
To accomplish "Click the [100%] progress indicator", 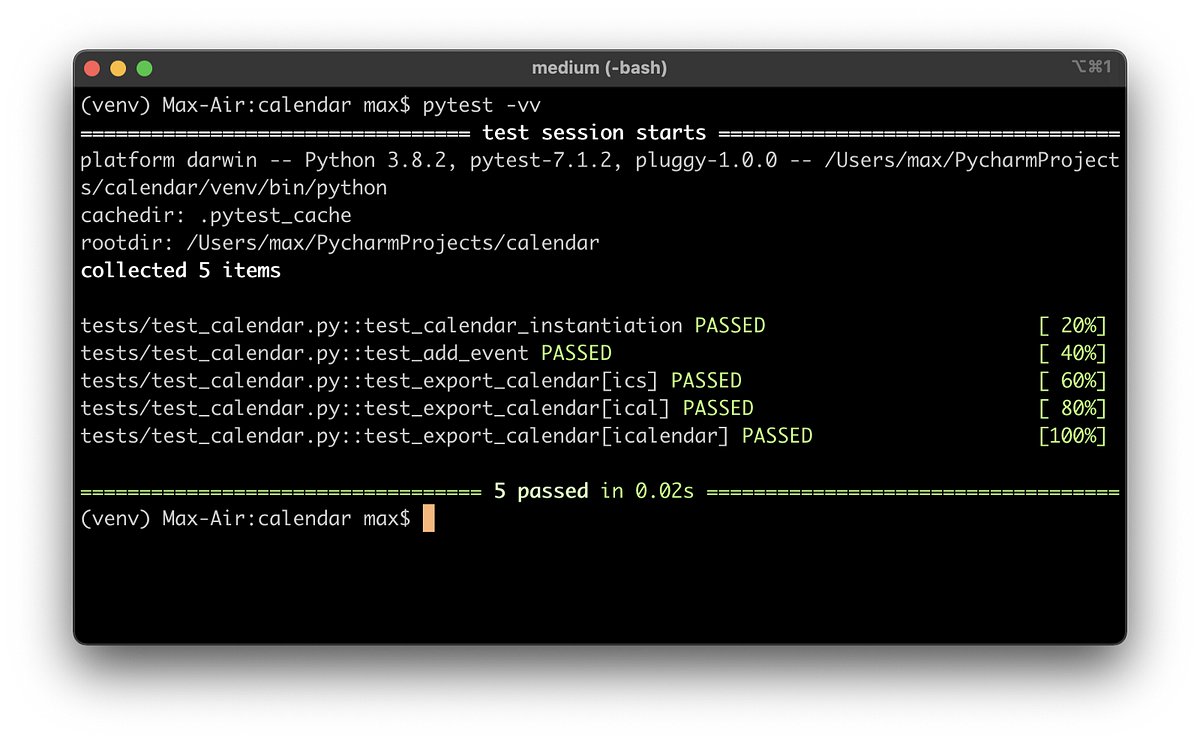I will click(x=1072, y=435).
